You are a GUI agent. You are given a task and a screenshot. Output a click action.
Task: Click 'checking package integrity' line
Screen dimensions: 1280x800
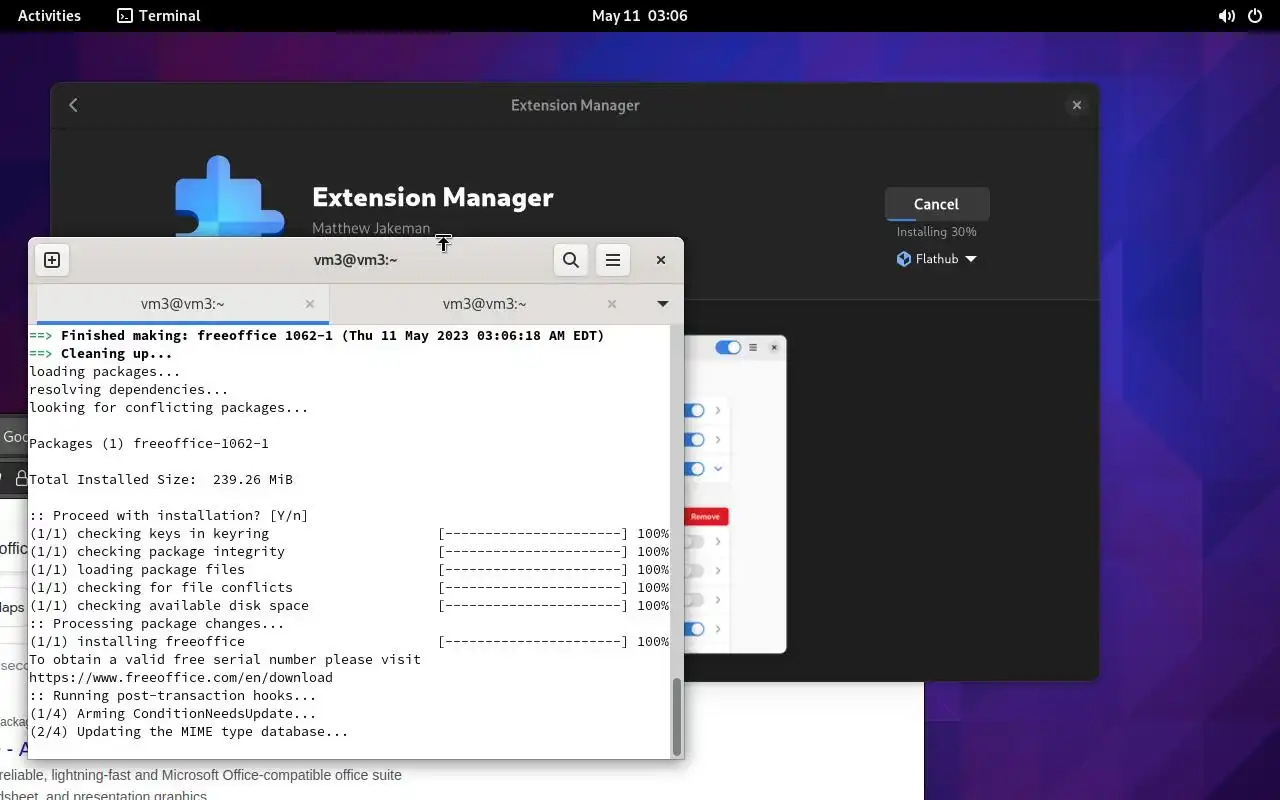click(349, 551)
